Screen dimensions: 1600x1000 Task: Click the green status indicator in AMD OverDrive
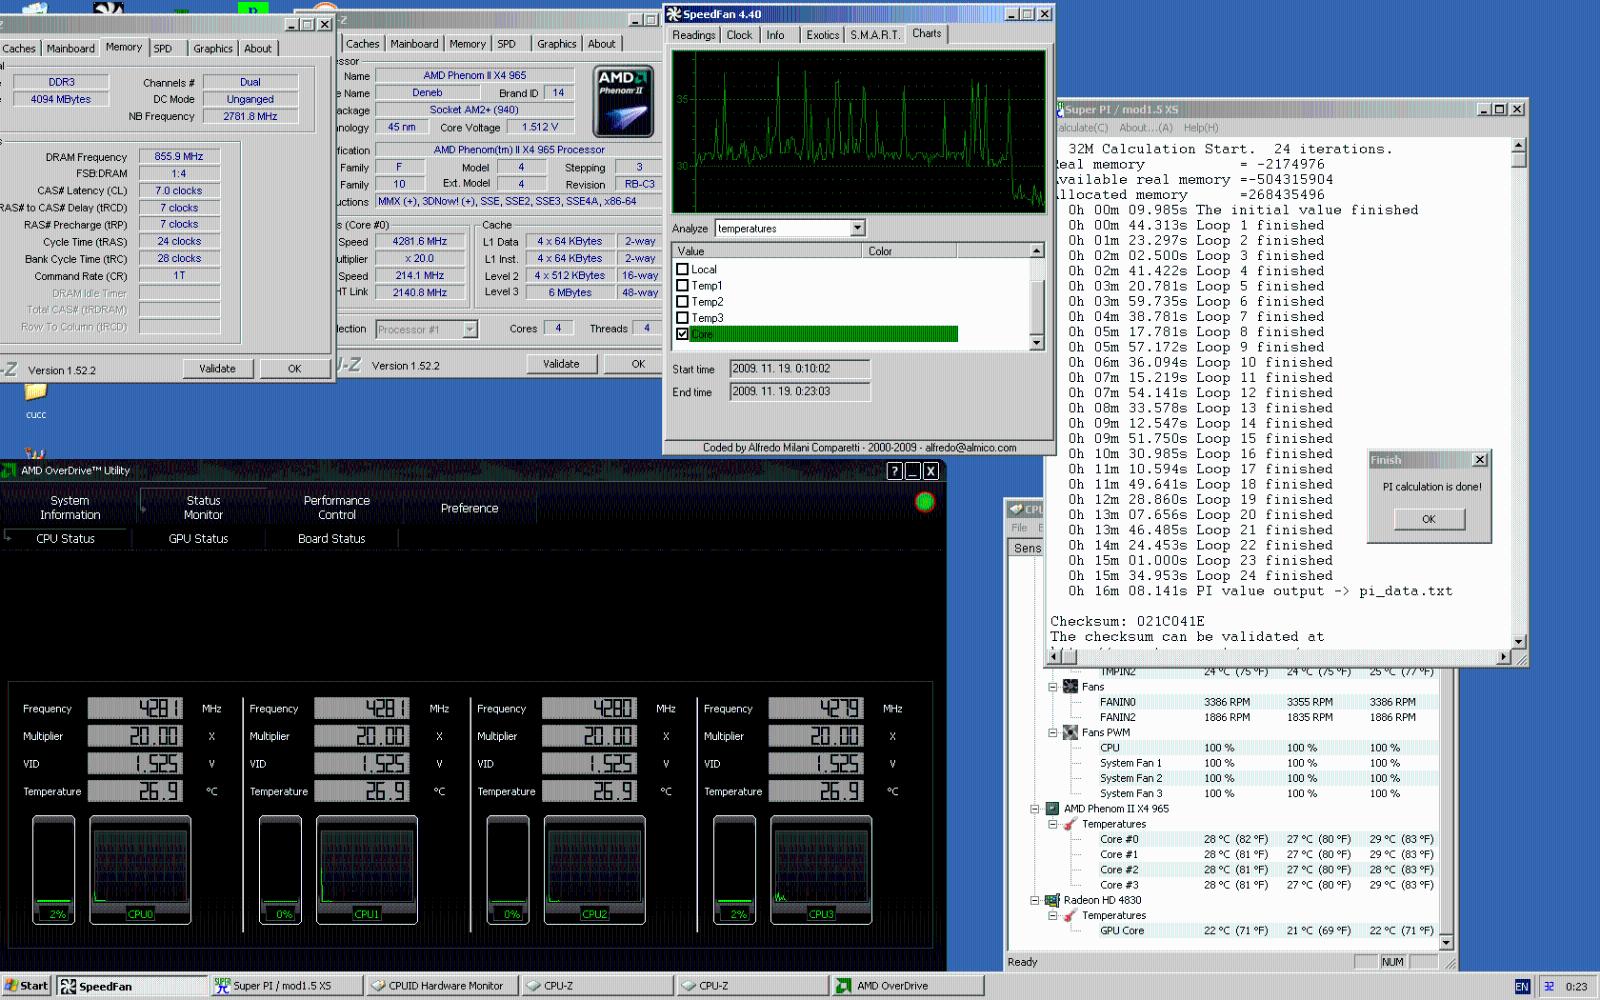pos(925,502)
